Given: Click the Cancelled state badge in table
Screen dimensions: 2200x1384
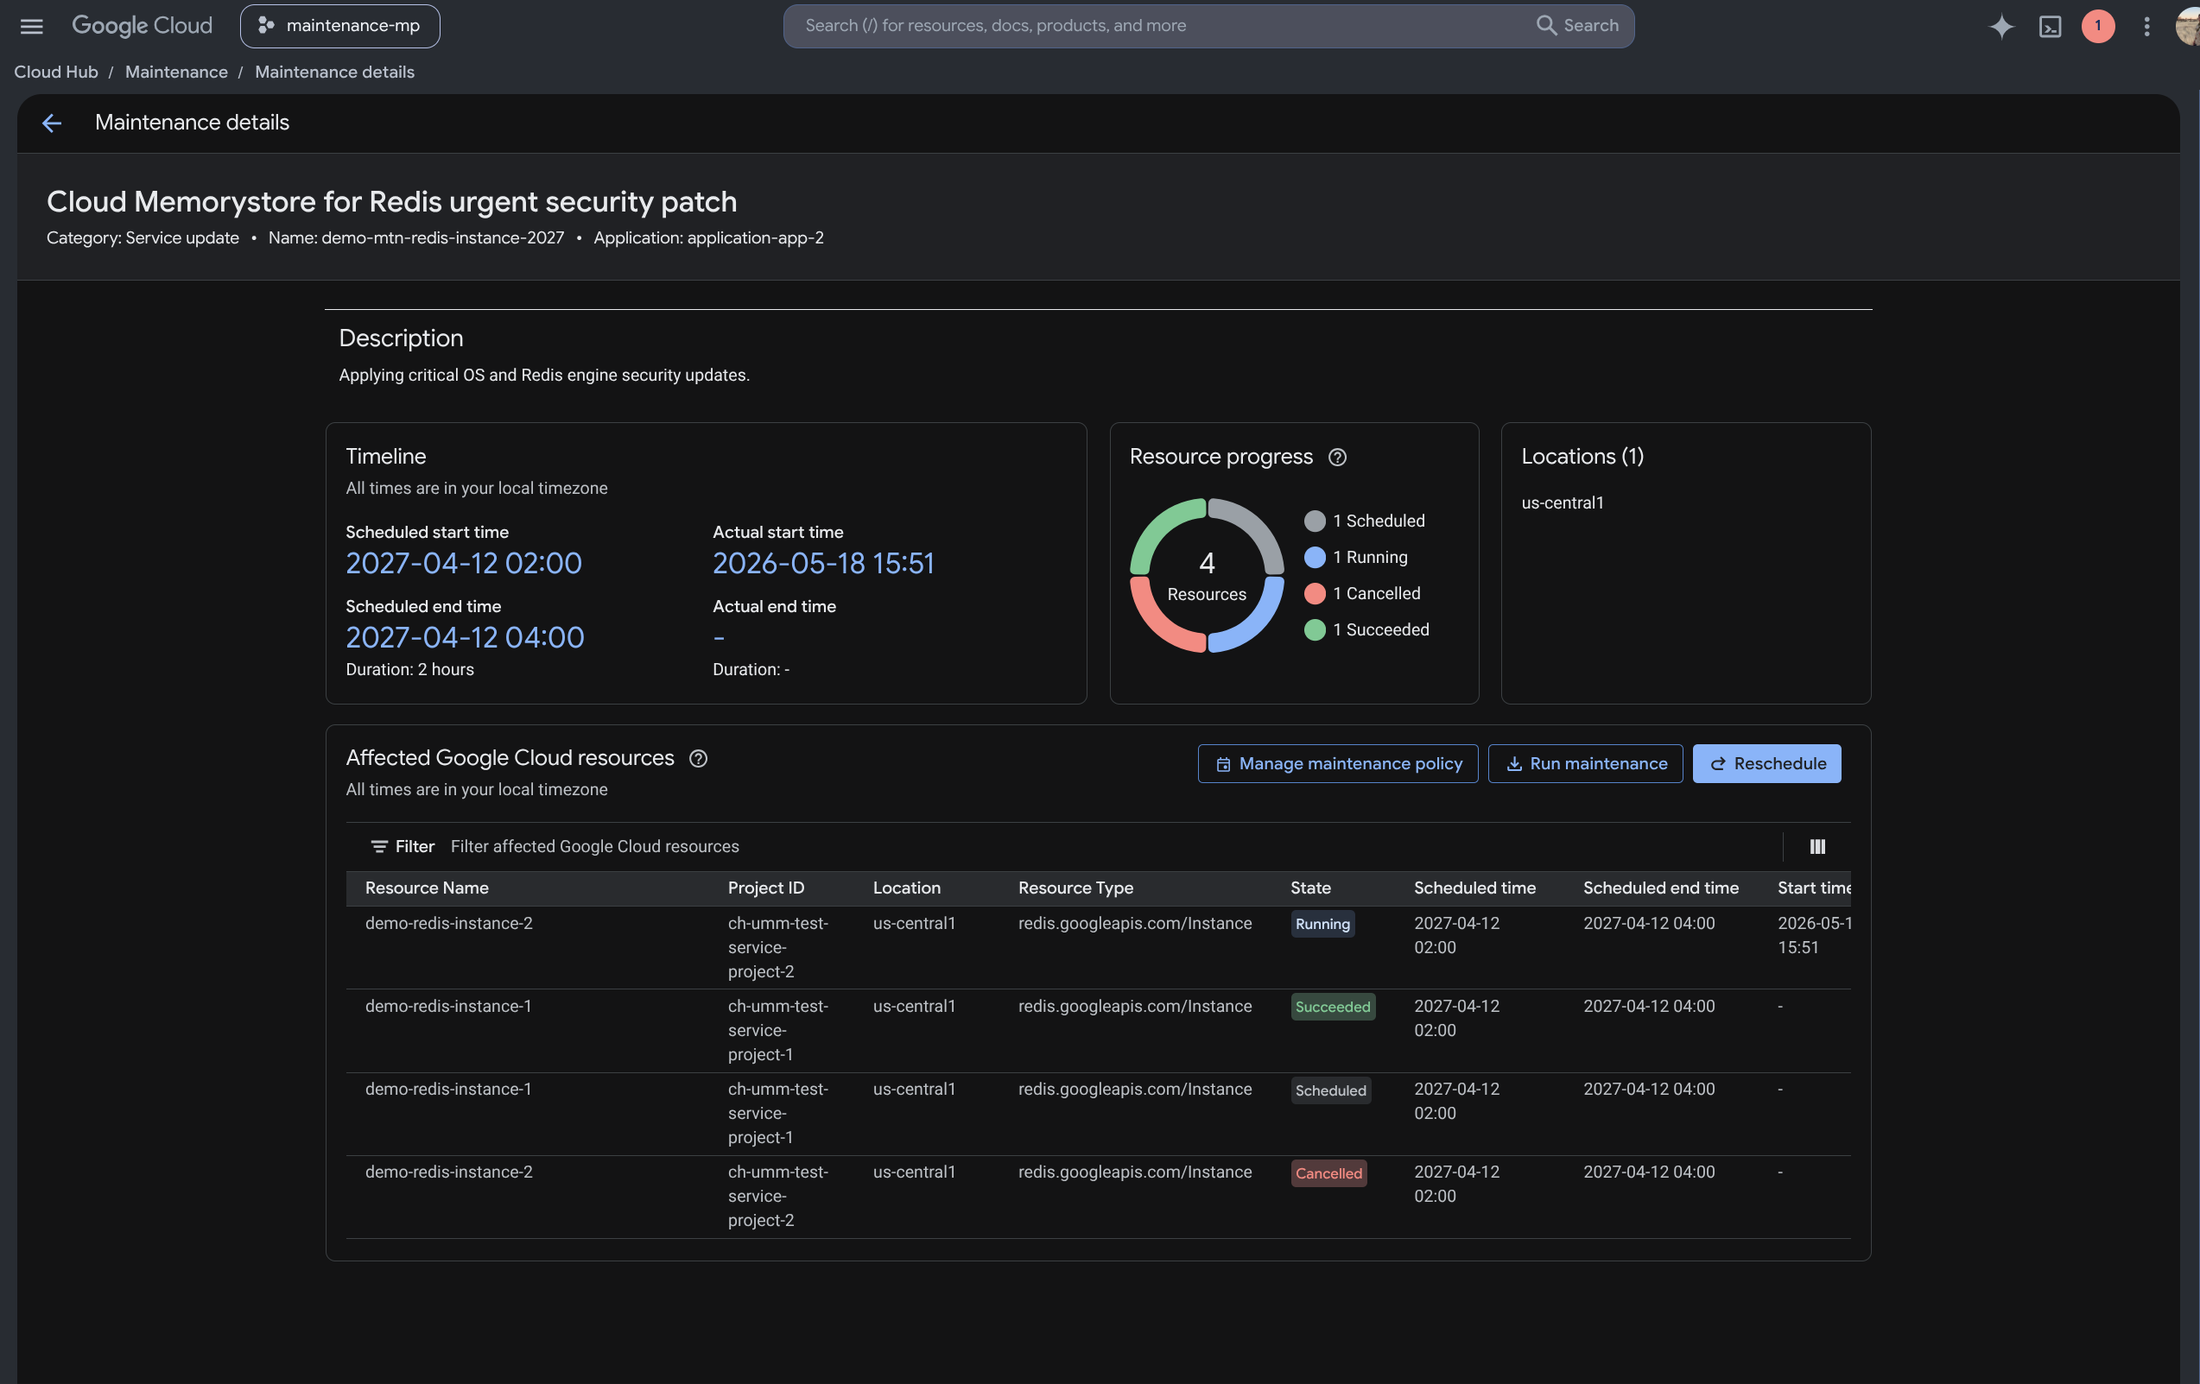Looking at the screenshot, I should tap(1328, 1174).
